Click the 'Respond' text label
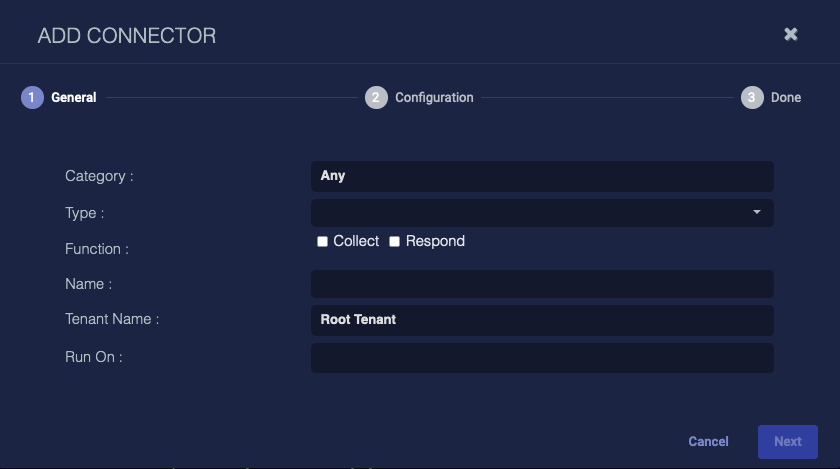The width and height of the screenshot is (840, 469). pyautogui.click(x=435, y=241)
